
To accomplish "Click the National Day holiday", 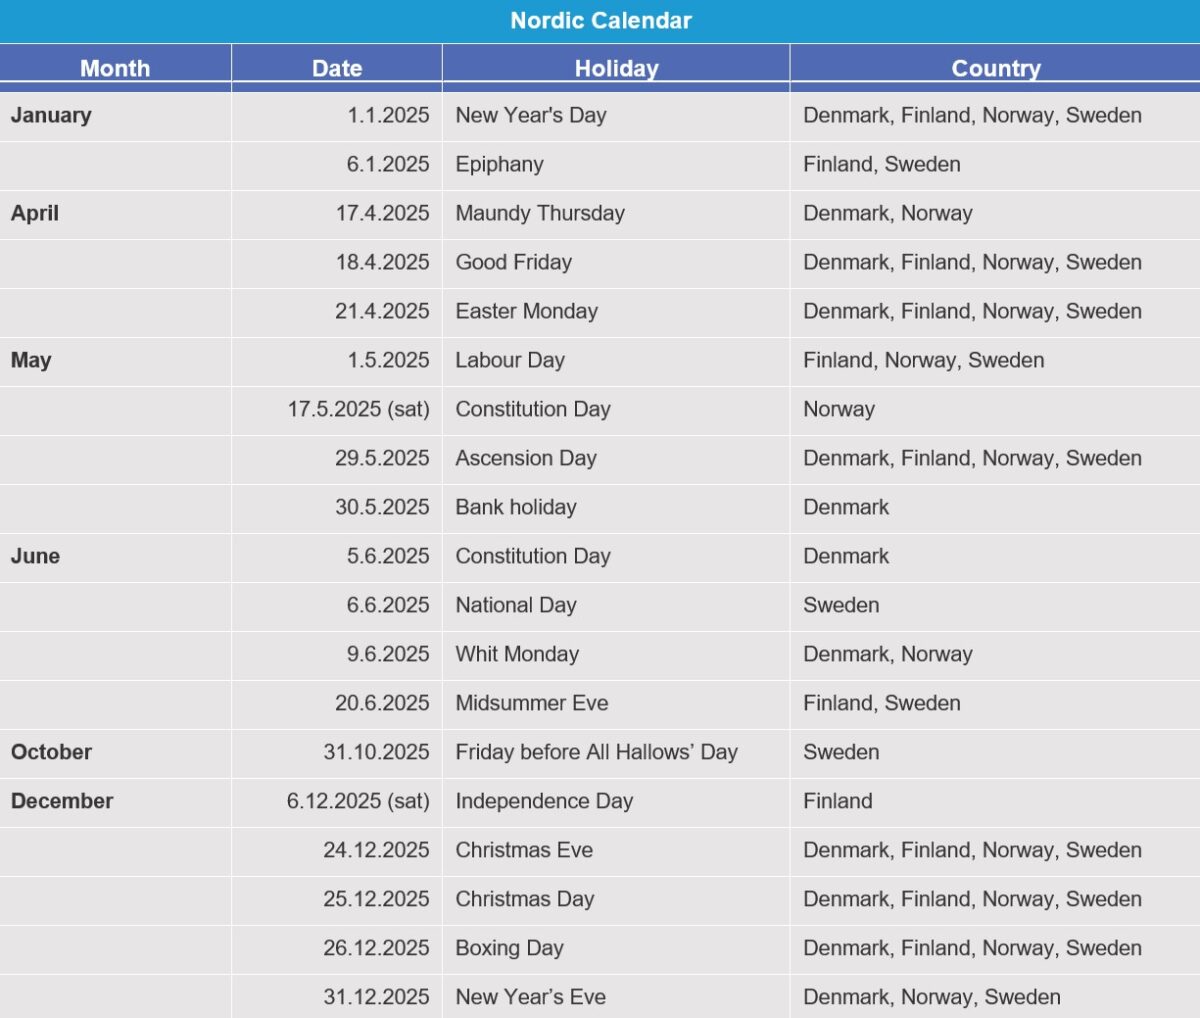I will coord(516,605).
